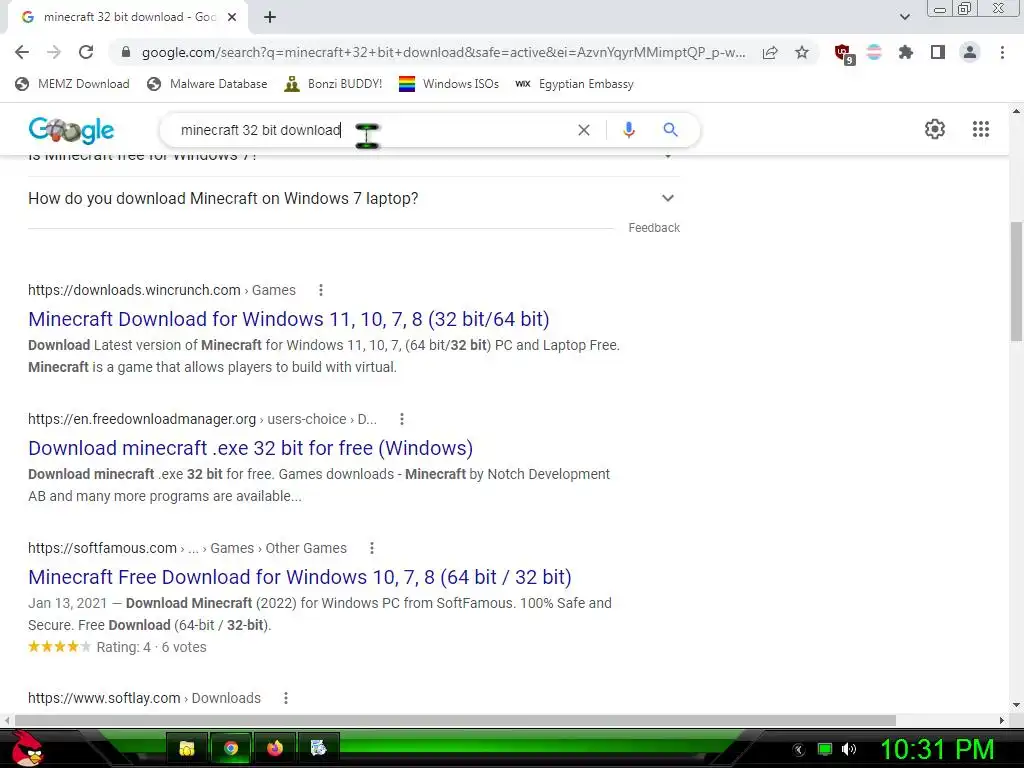Click the volume speaker tray icon
Image resolution: width=1024 pixels, height=768 pixels.
848,749
